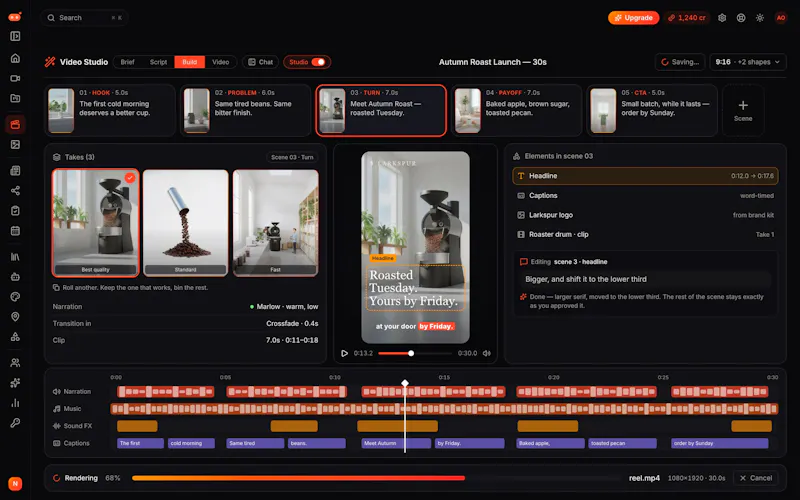Screen dimensions: 800x500
Task: Go to Home in the left sidebar
Action: coord(15,58)
